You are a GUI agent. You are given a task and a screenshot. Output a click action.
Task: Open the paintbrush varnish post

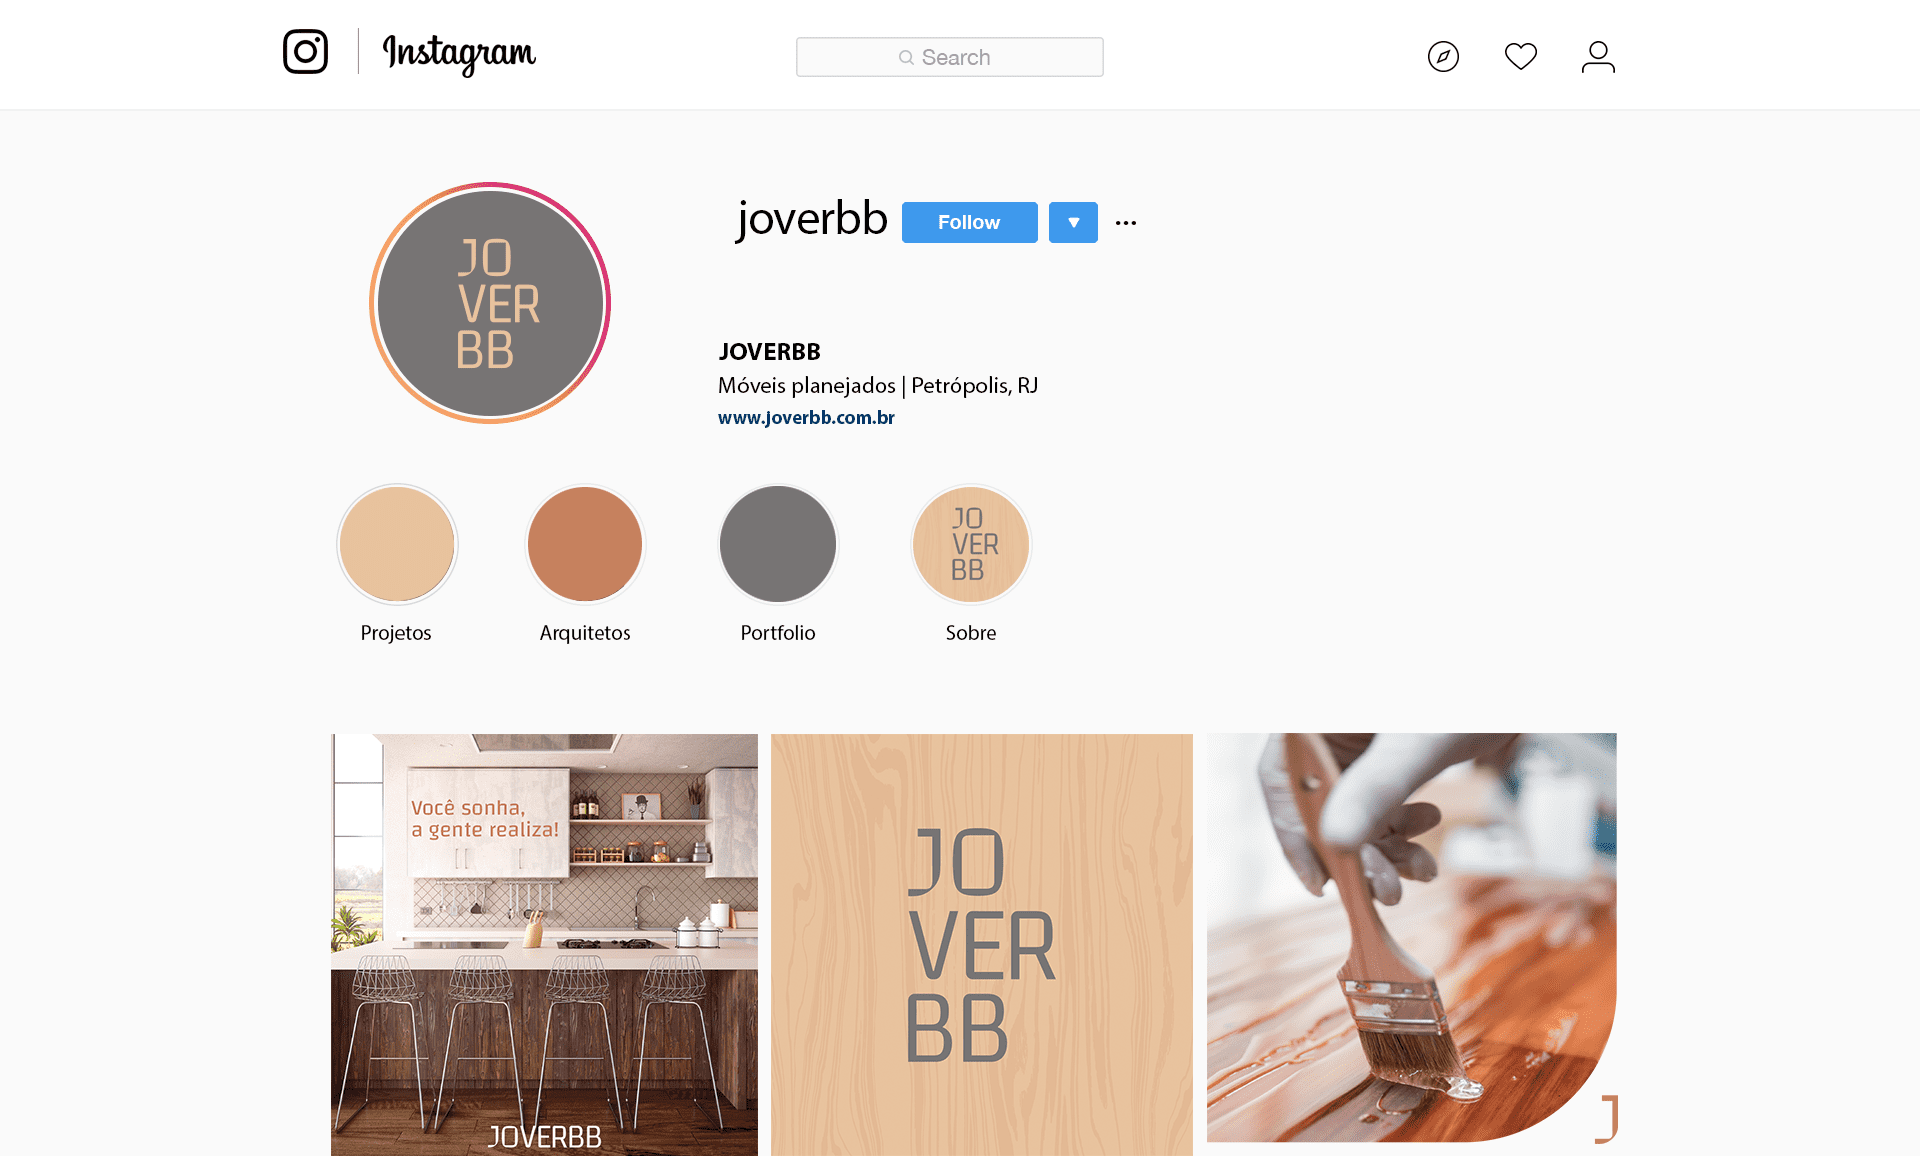click(1412, 938)
